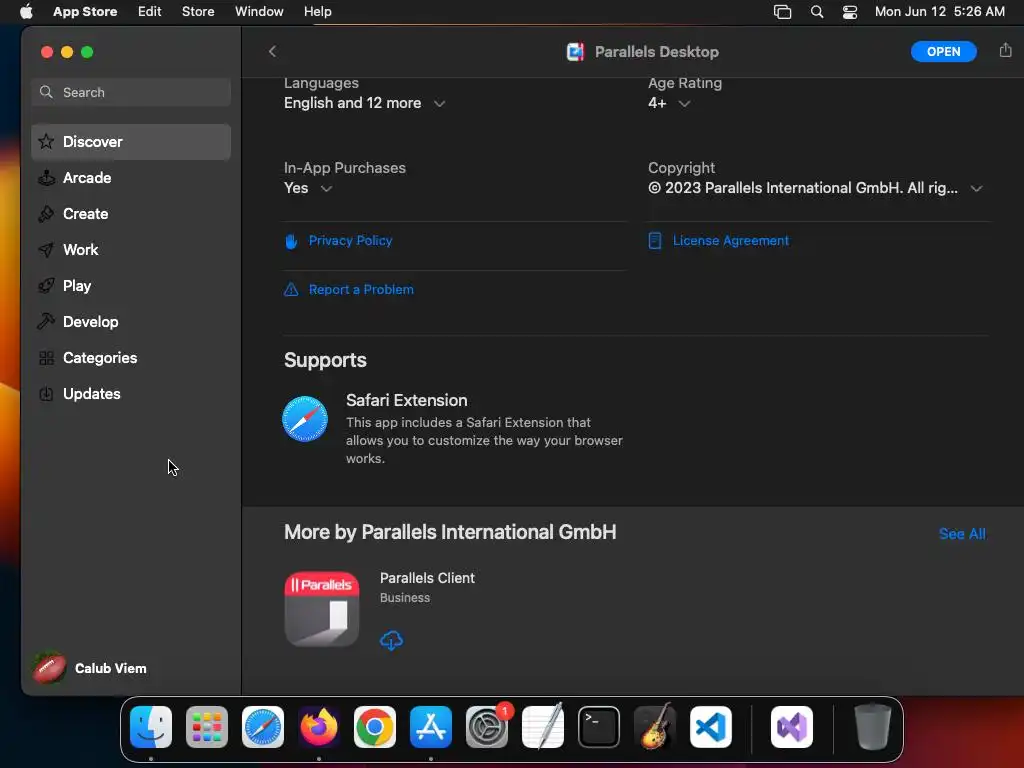
Task: Select Discover in the sidebar
Action: tap(131, 142)
